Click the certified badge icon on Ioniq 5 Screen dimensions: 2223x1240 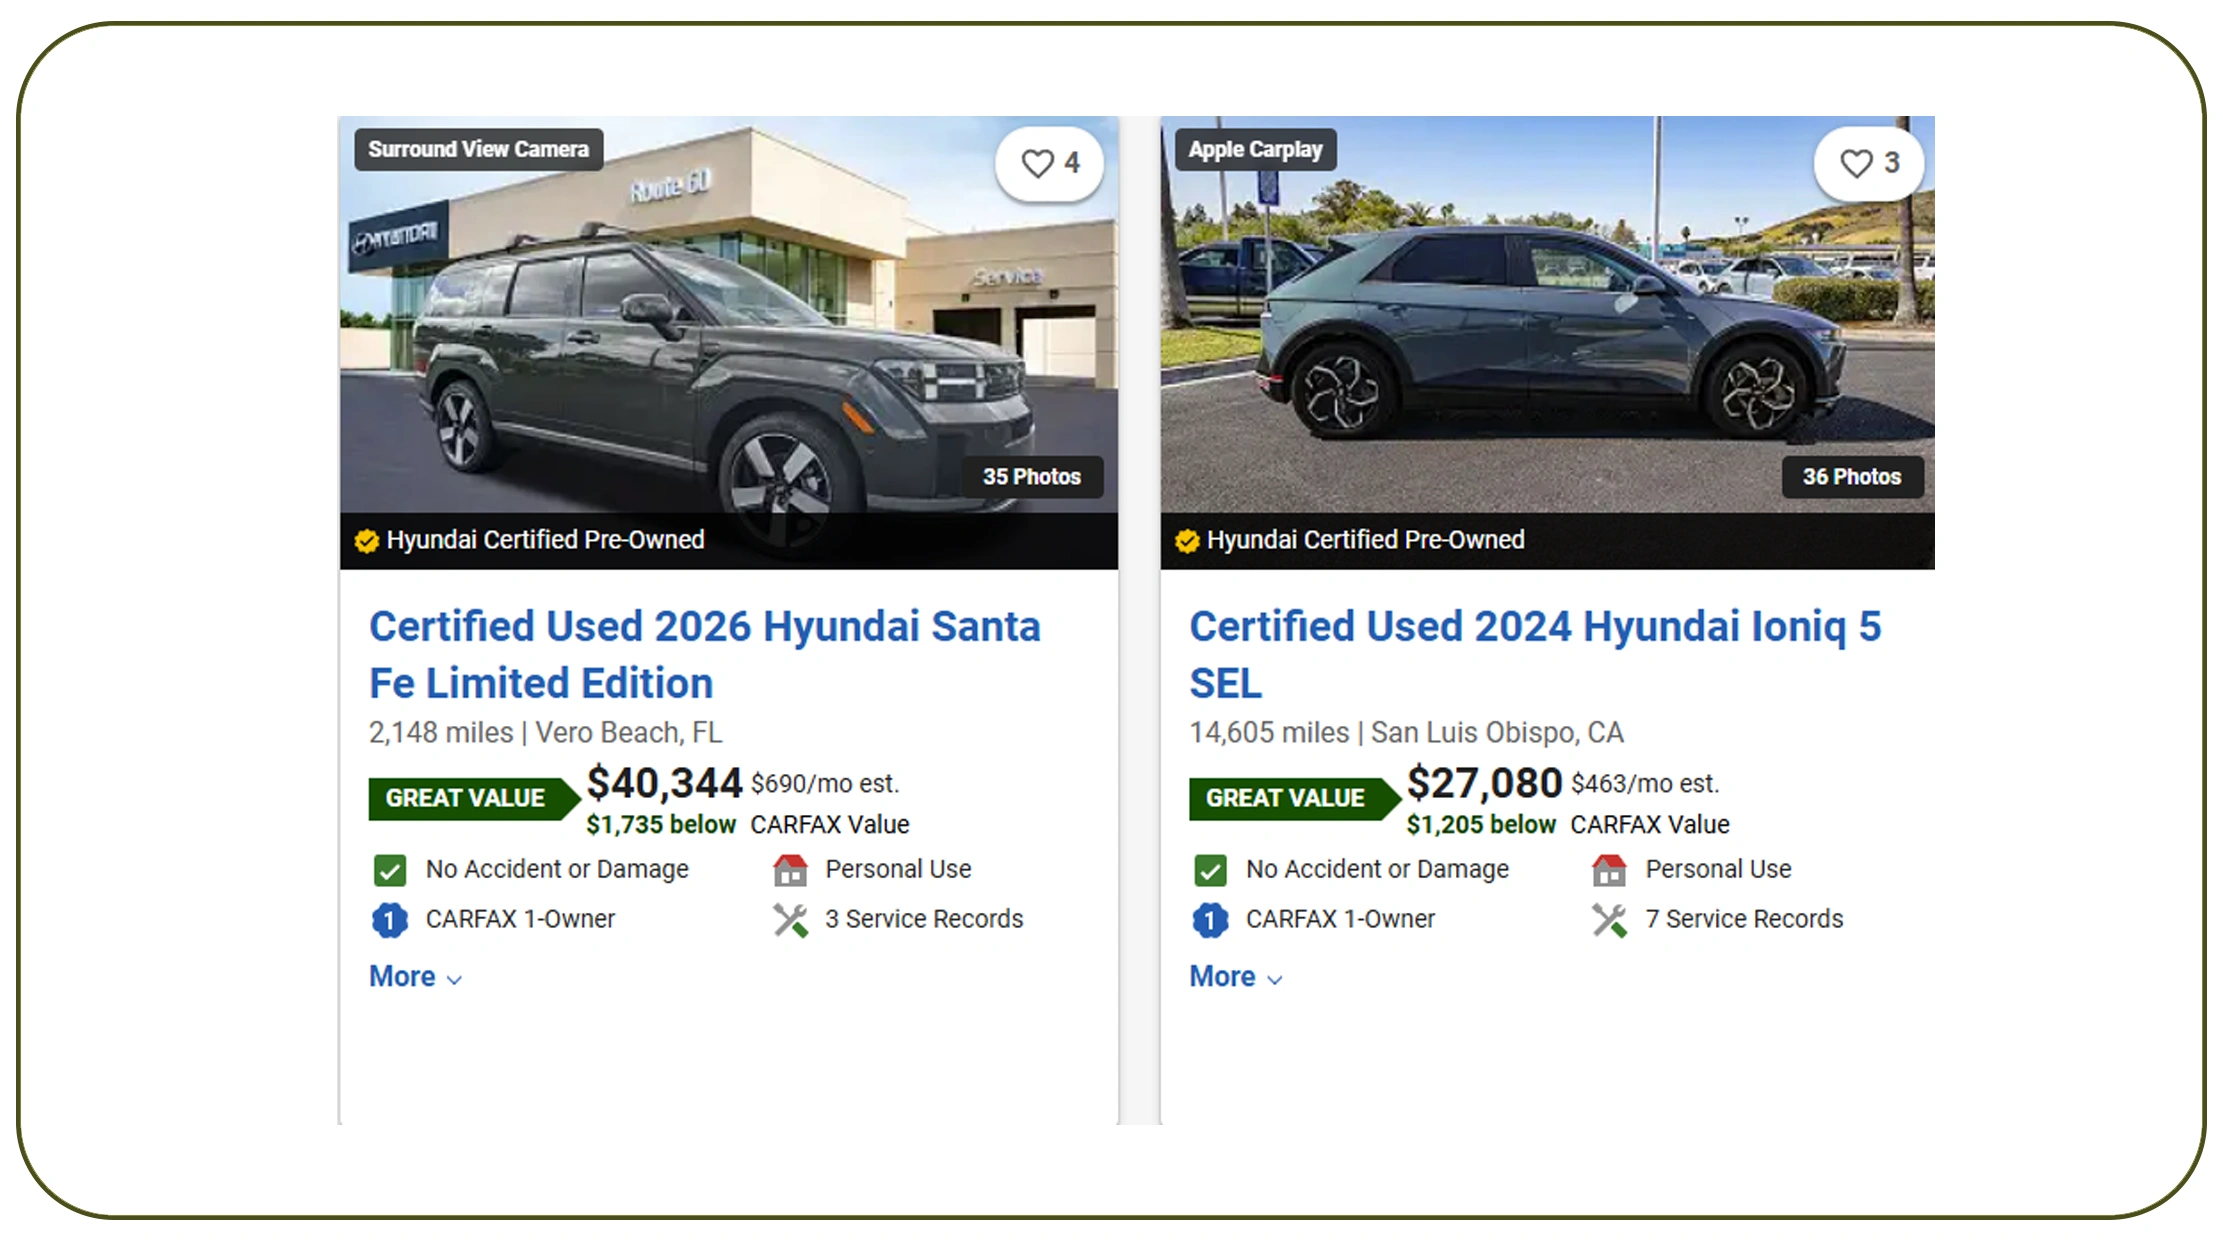click(1187, 541)
